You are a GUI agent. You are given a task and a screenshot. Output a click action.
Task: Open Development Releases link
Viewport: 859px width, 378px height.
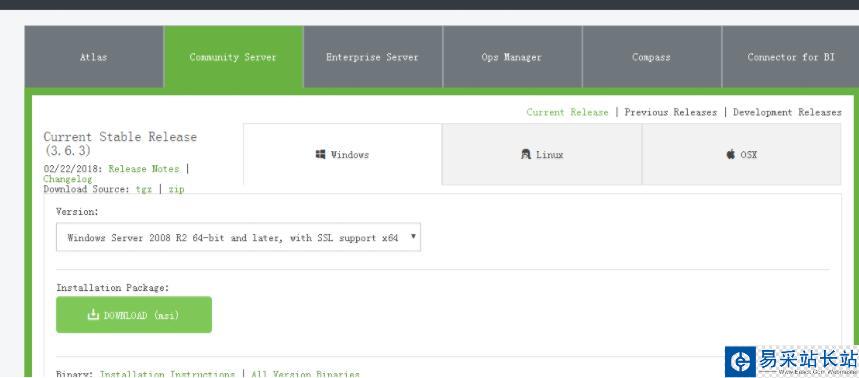(x=787, y=112)
